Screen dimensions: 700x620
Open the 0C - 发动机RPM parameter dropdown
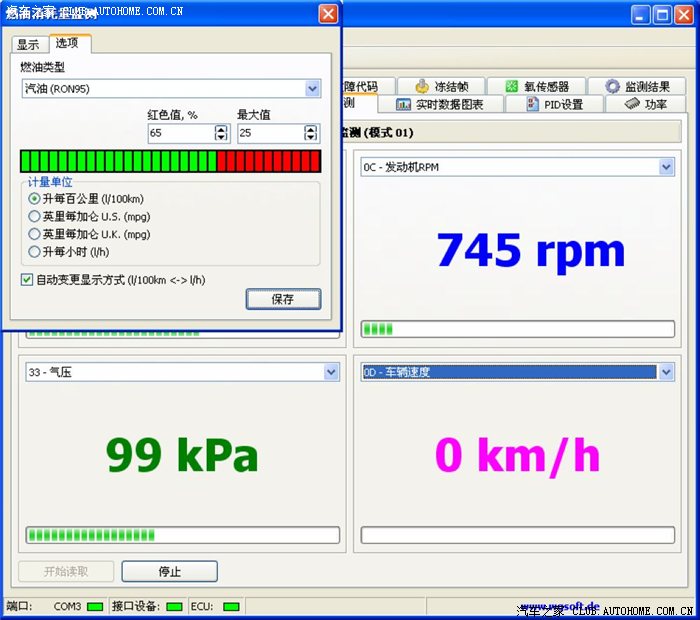tap(667, 167)
